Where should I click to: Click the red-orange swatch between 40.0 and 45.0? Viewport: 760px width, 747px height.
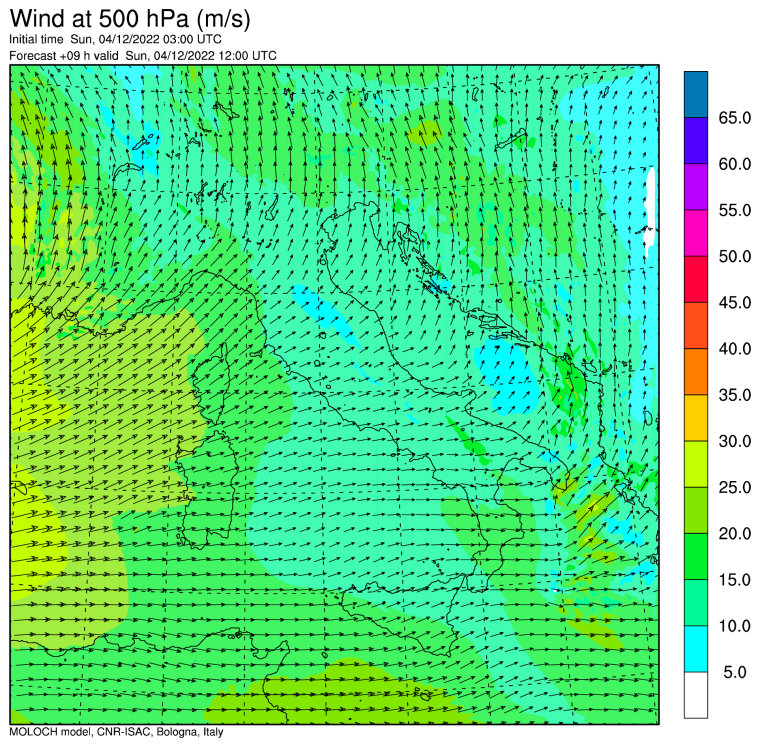696,325
